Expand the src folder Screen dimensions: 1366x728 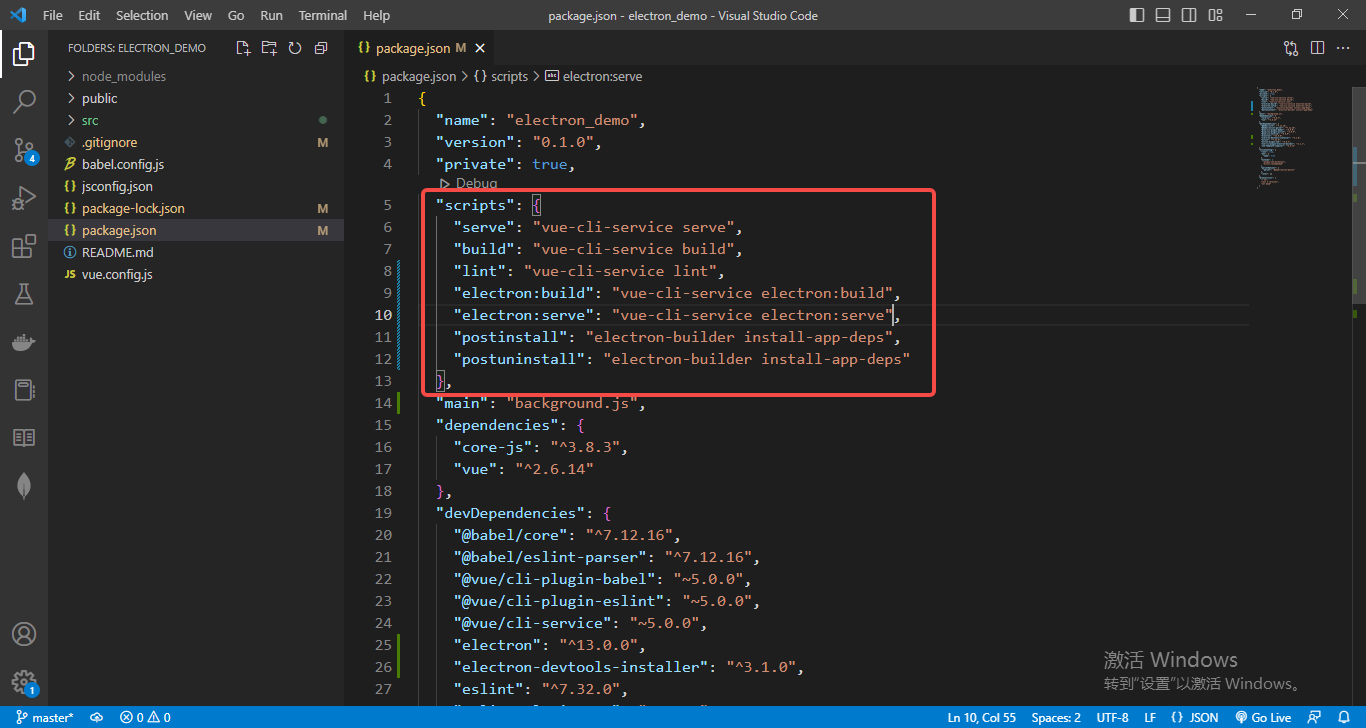coord(196,120)
